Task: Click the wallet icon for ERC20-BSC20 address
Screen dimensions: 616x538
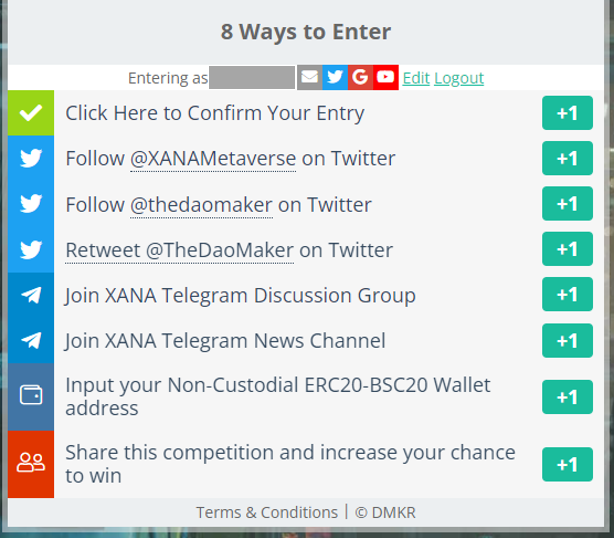Action: [x=31, y=397]
